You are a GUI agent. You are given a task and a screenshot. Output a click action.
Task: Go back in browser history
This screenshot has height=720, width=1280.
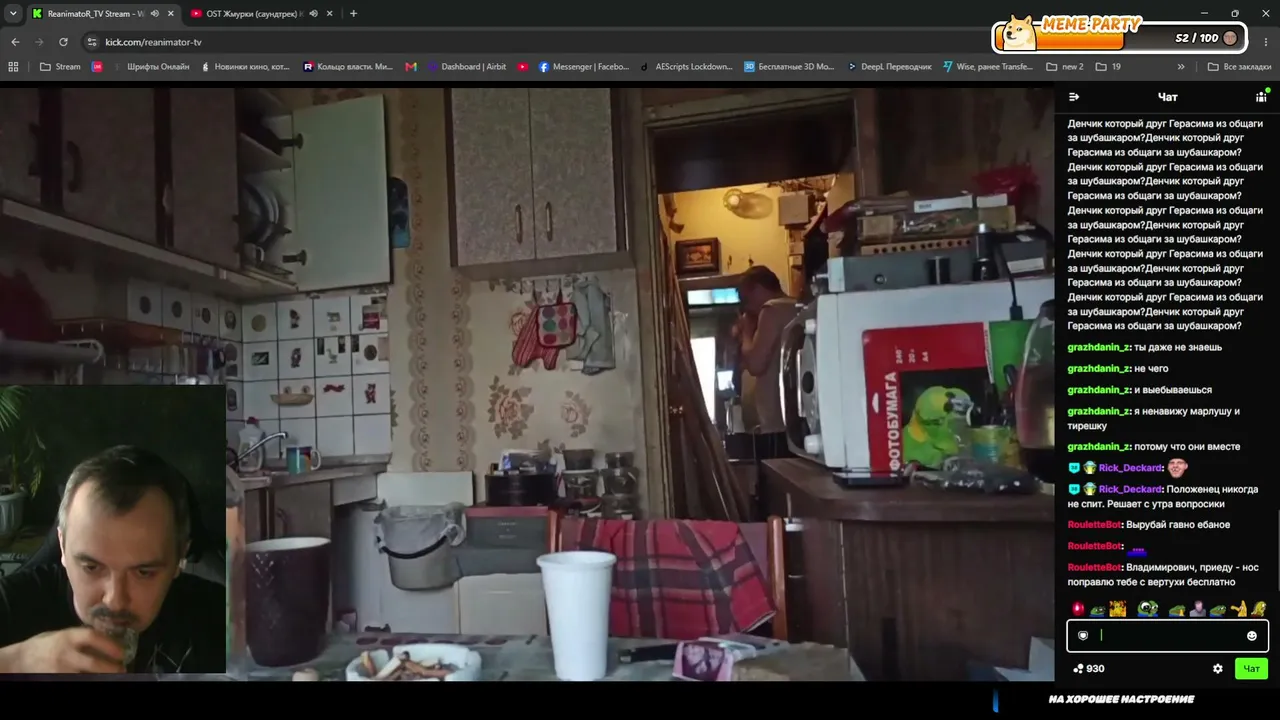click(x=15, y=42)
